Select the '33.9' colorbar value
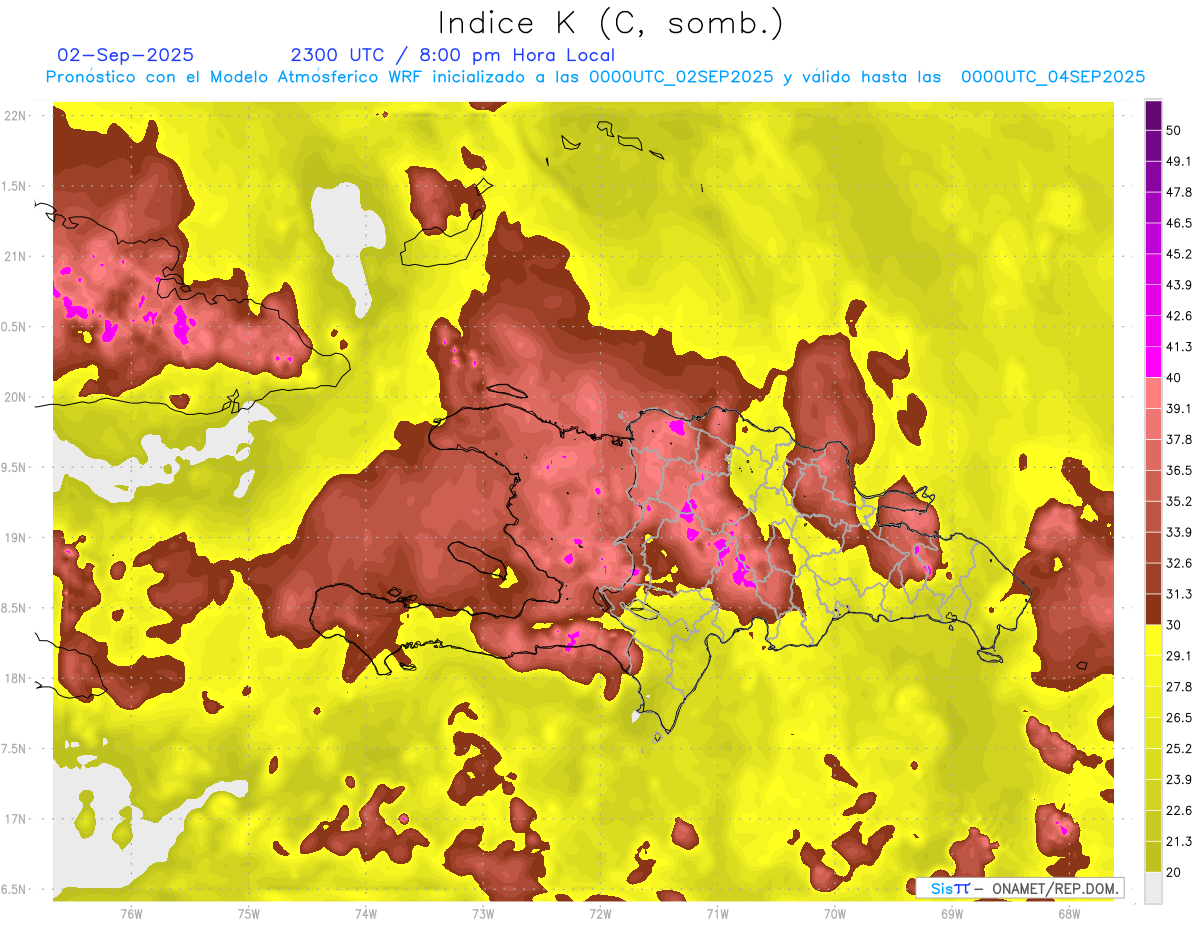 [1178, 532]
